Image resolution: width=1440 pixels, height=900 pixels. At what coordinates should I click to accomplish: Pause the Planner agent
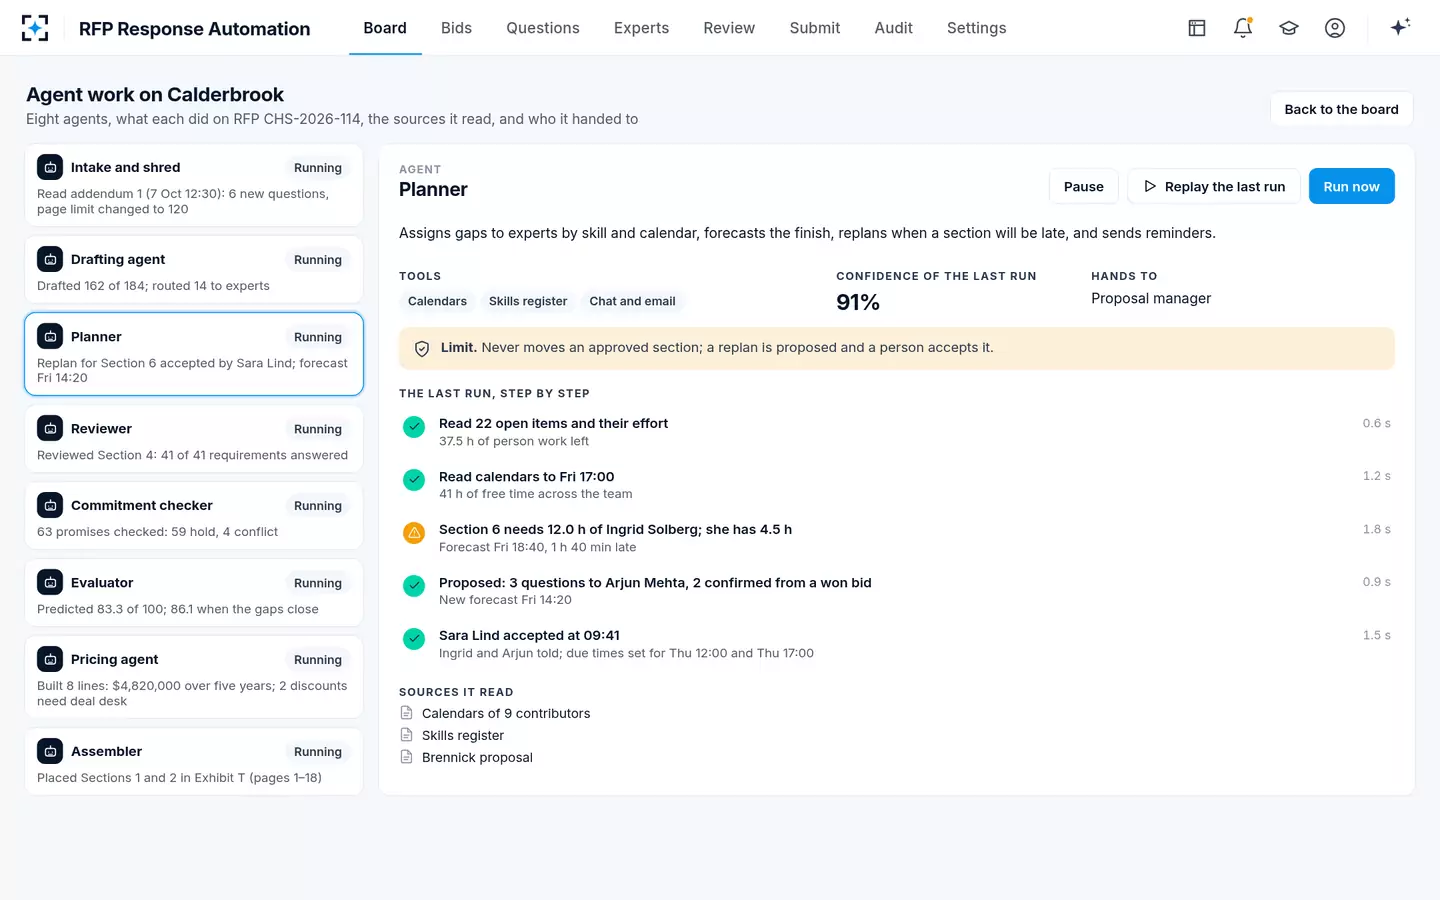1084,186
